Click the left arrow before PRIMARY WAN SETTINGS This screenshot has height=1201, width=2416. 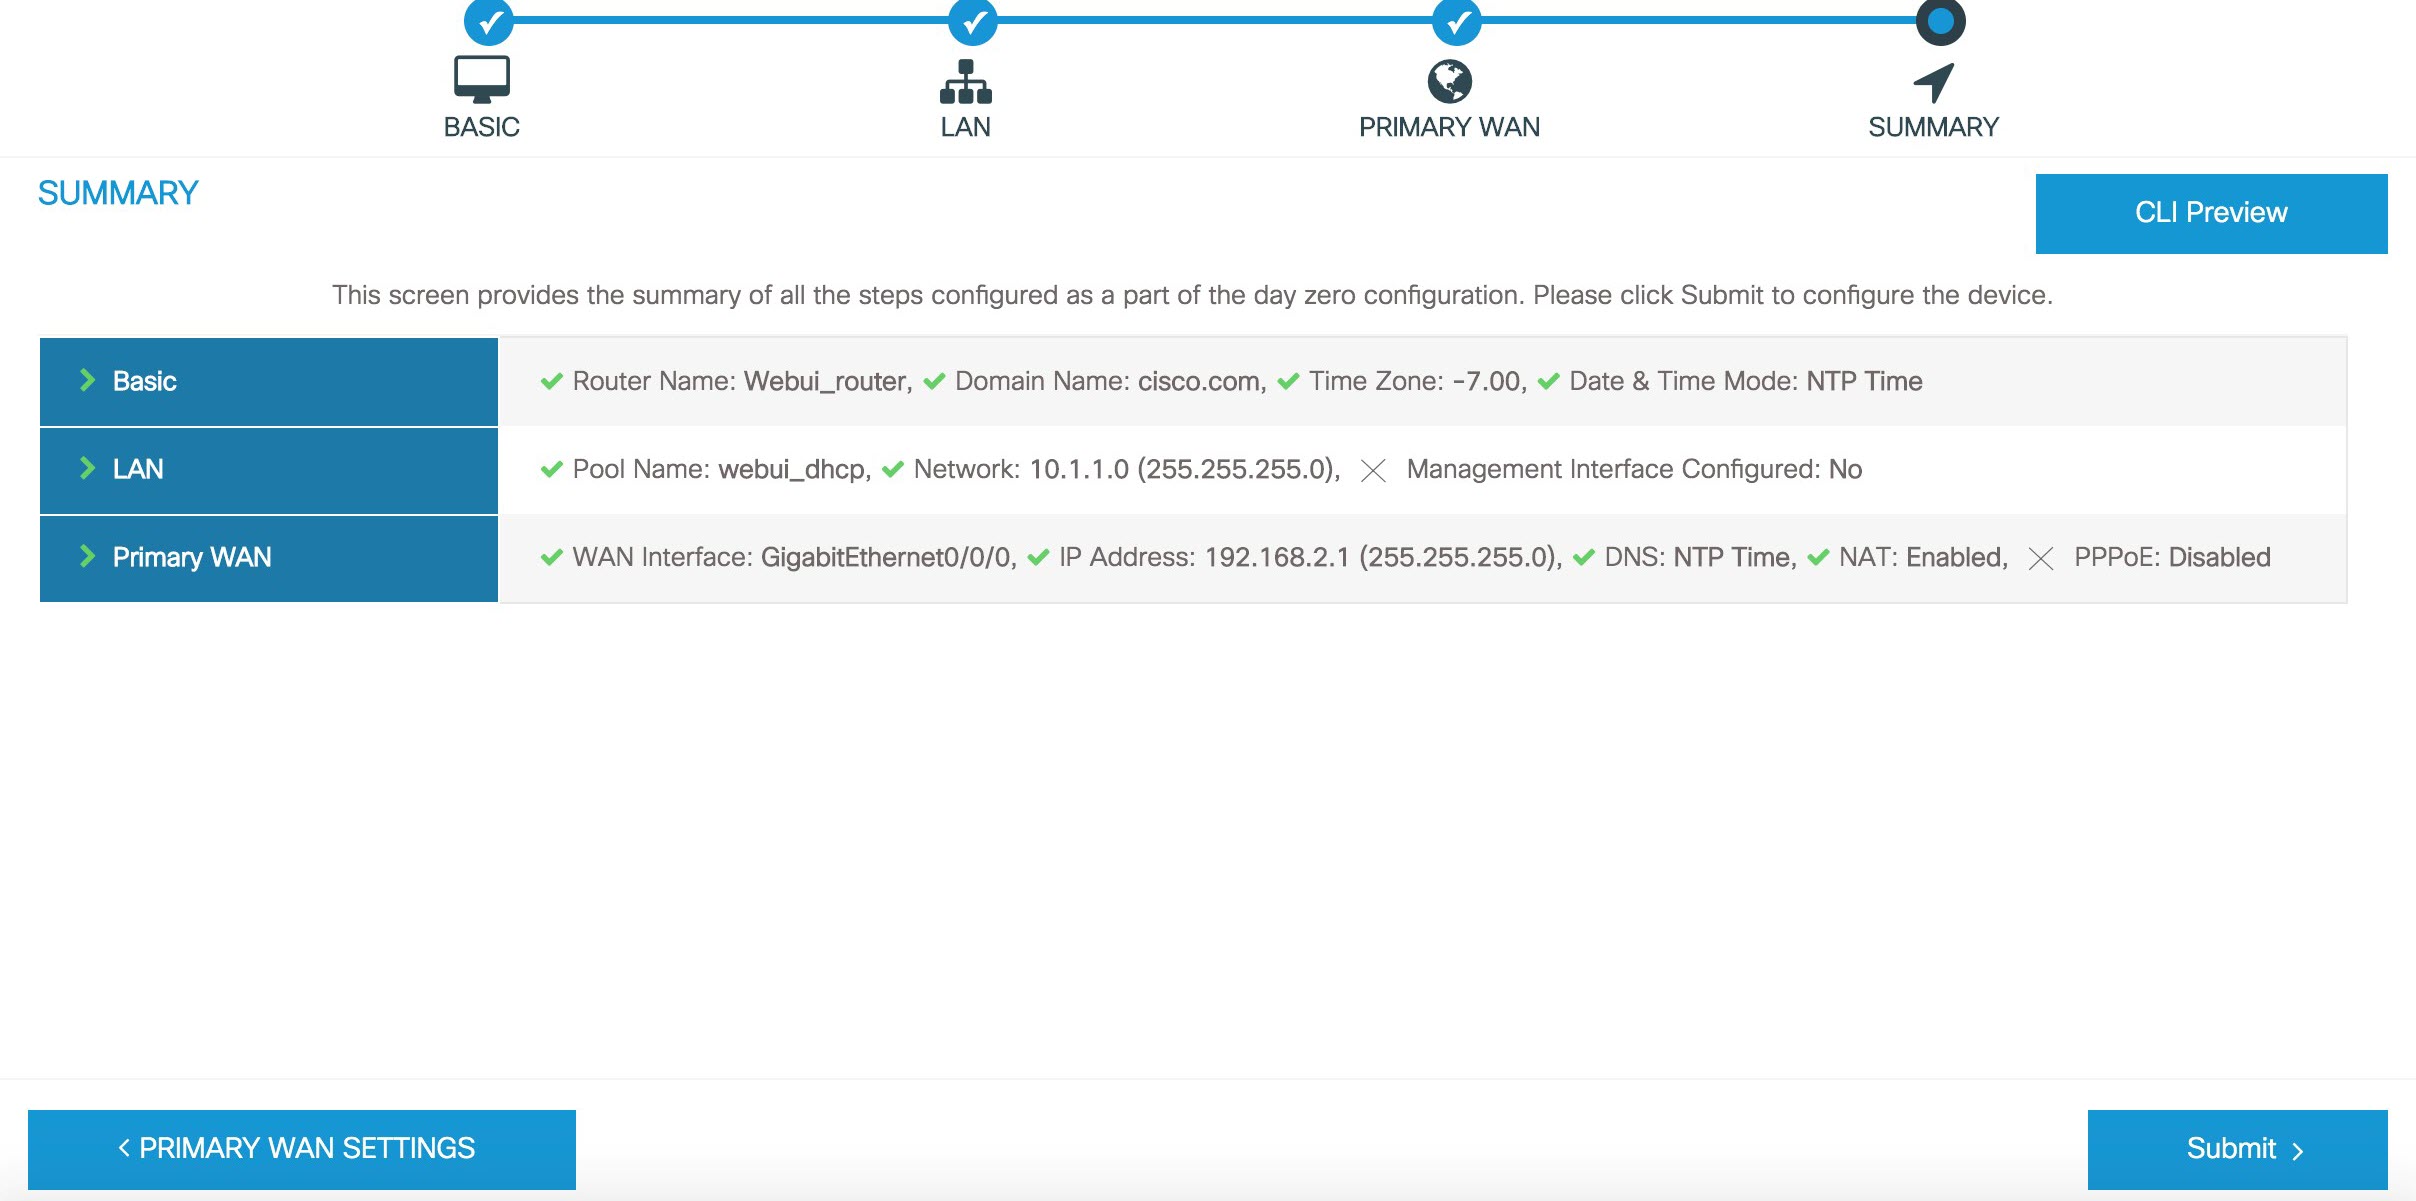pyautogui.click(x=124, y=1148)
